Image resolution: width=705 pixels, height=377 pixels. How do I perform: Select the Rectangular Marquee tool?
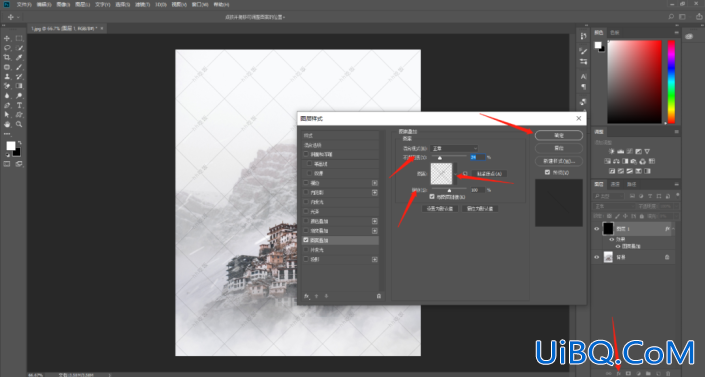[x=19, y=39]
